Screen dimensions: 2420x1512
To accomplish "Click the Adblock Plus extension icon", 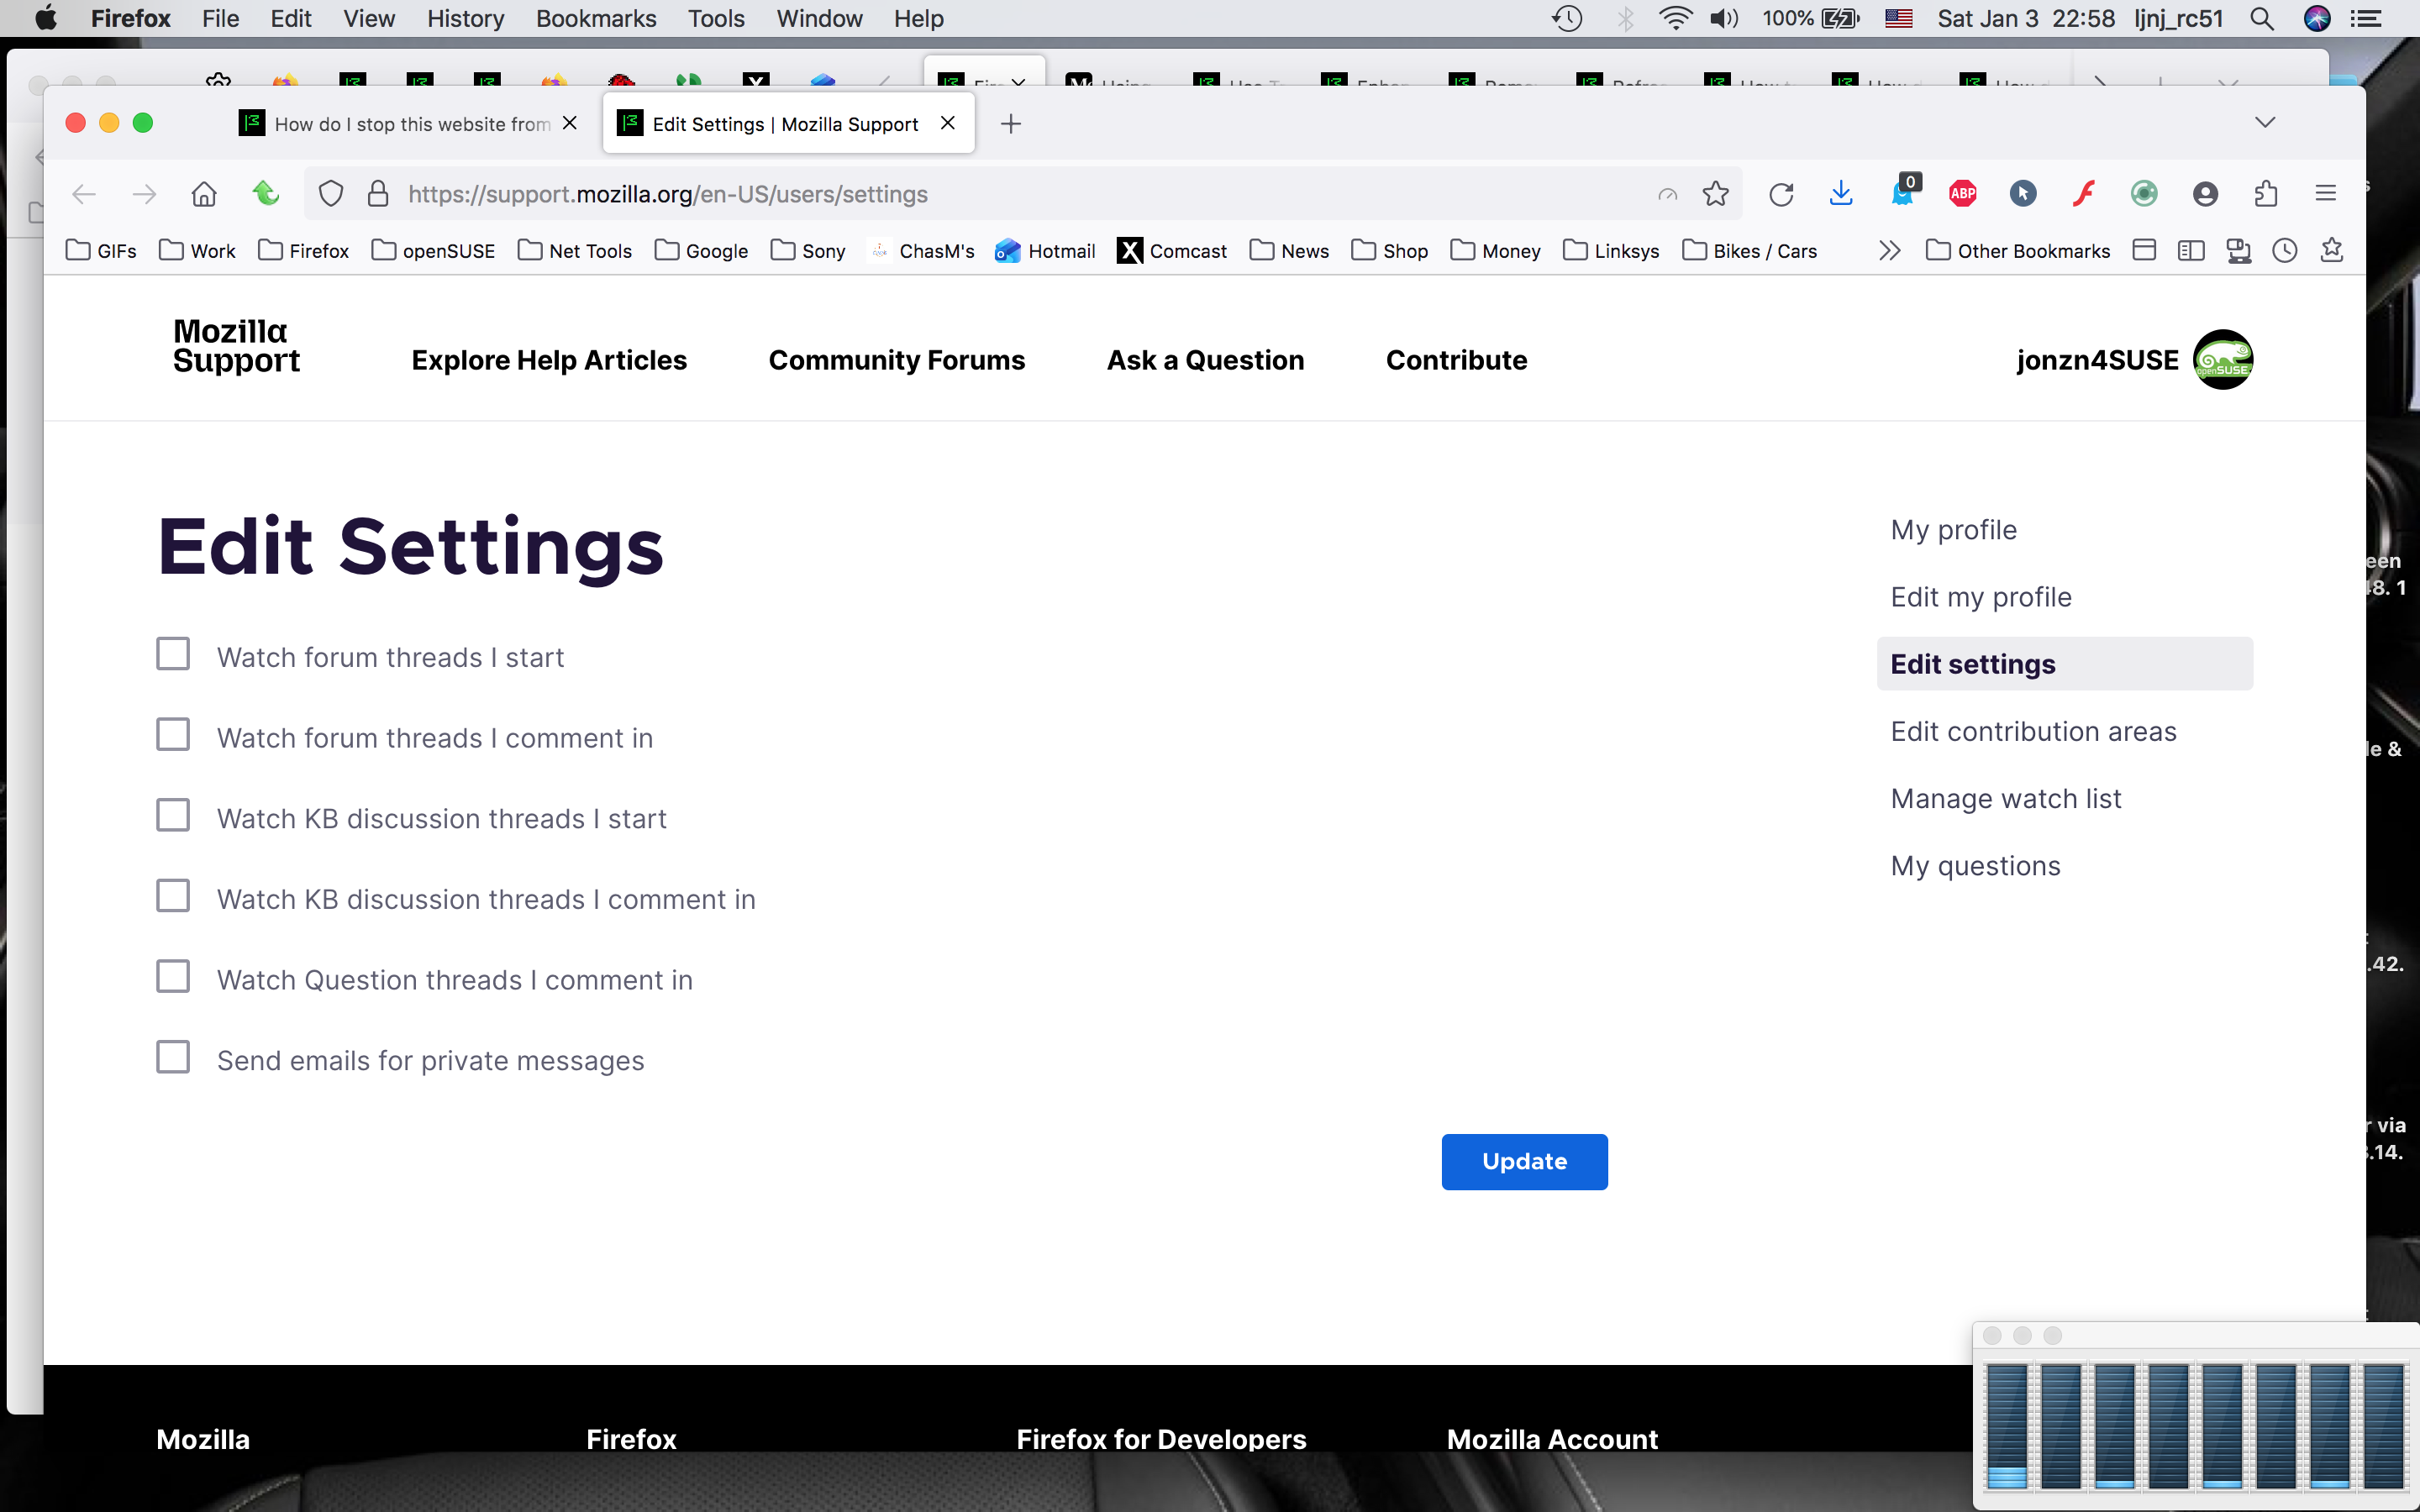I will click(x=1962, y=194).
